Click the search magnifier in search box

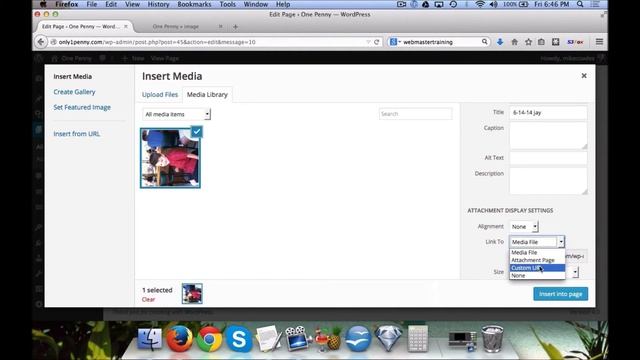pos(484,42)
